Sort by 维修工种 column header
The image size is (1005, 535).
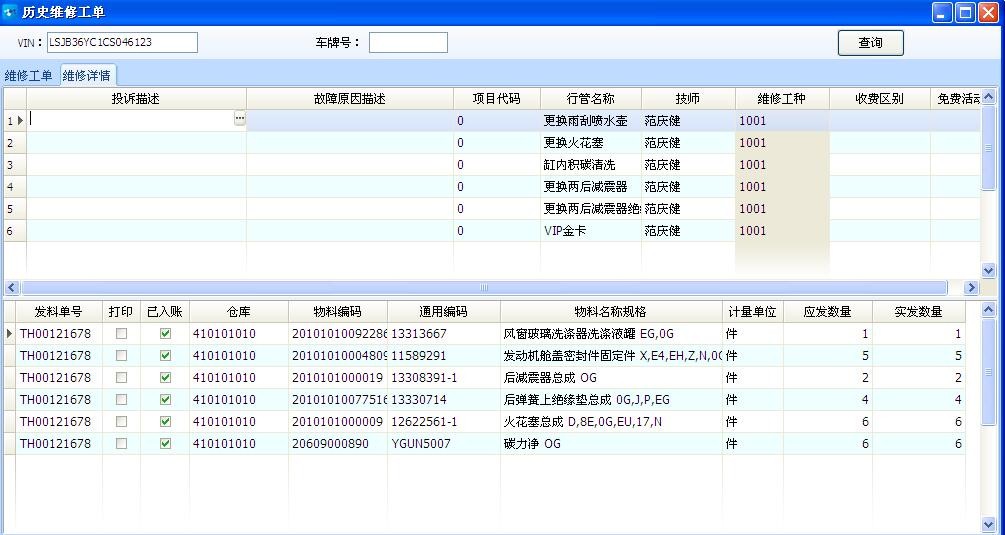point(781,99)
